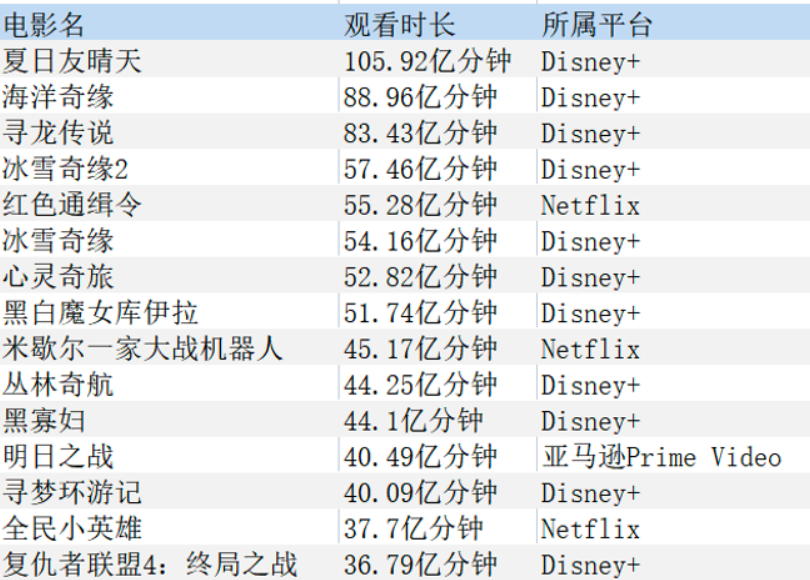Image resolution: width=810 pixels, height=580 pixels.
Task: Select the 亚马逊Prime Video platform cell
Action: tap(661, 457)
